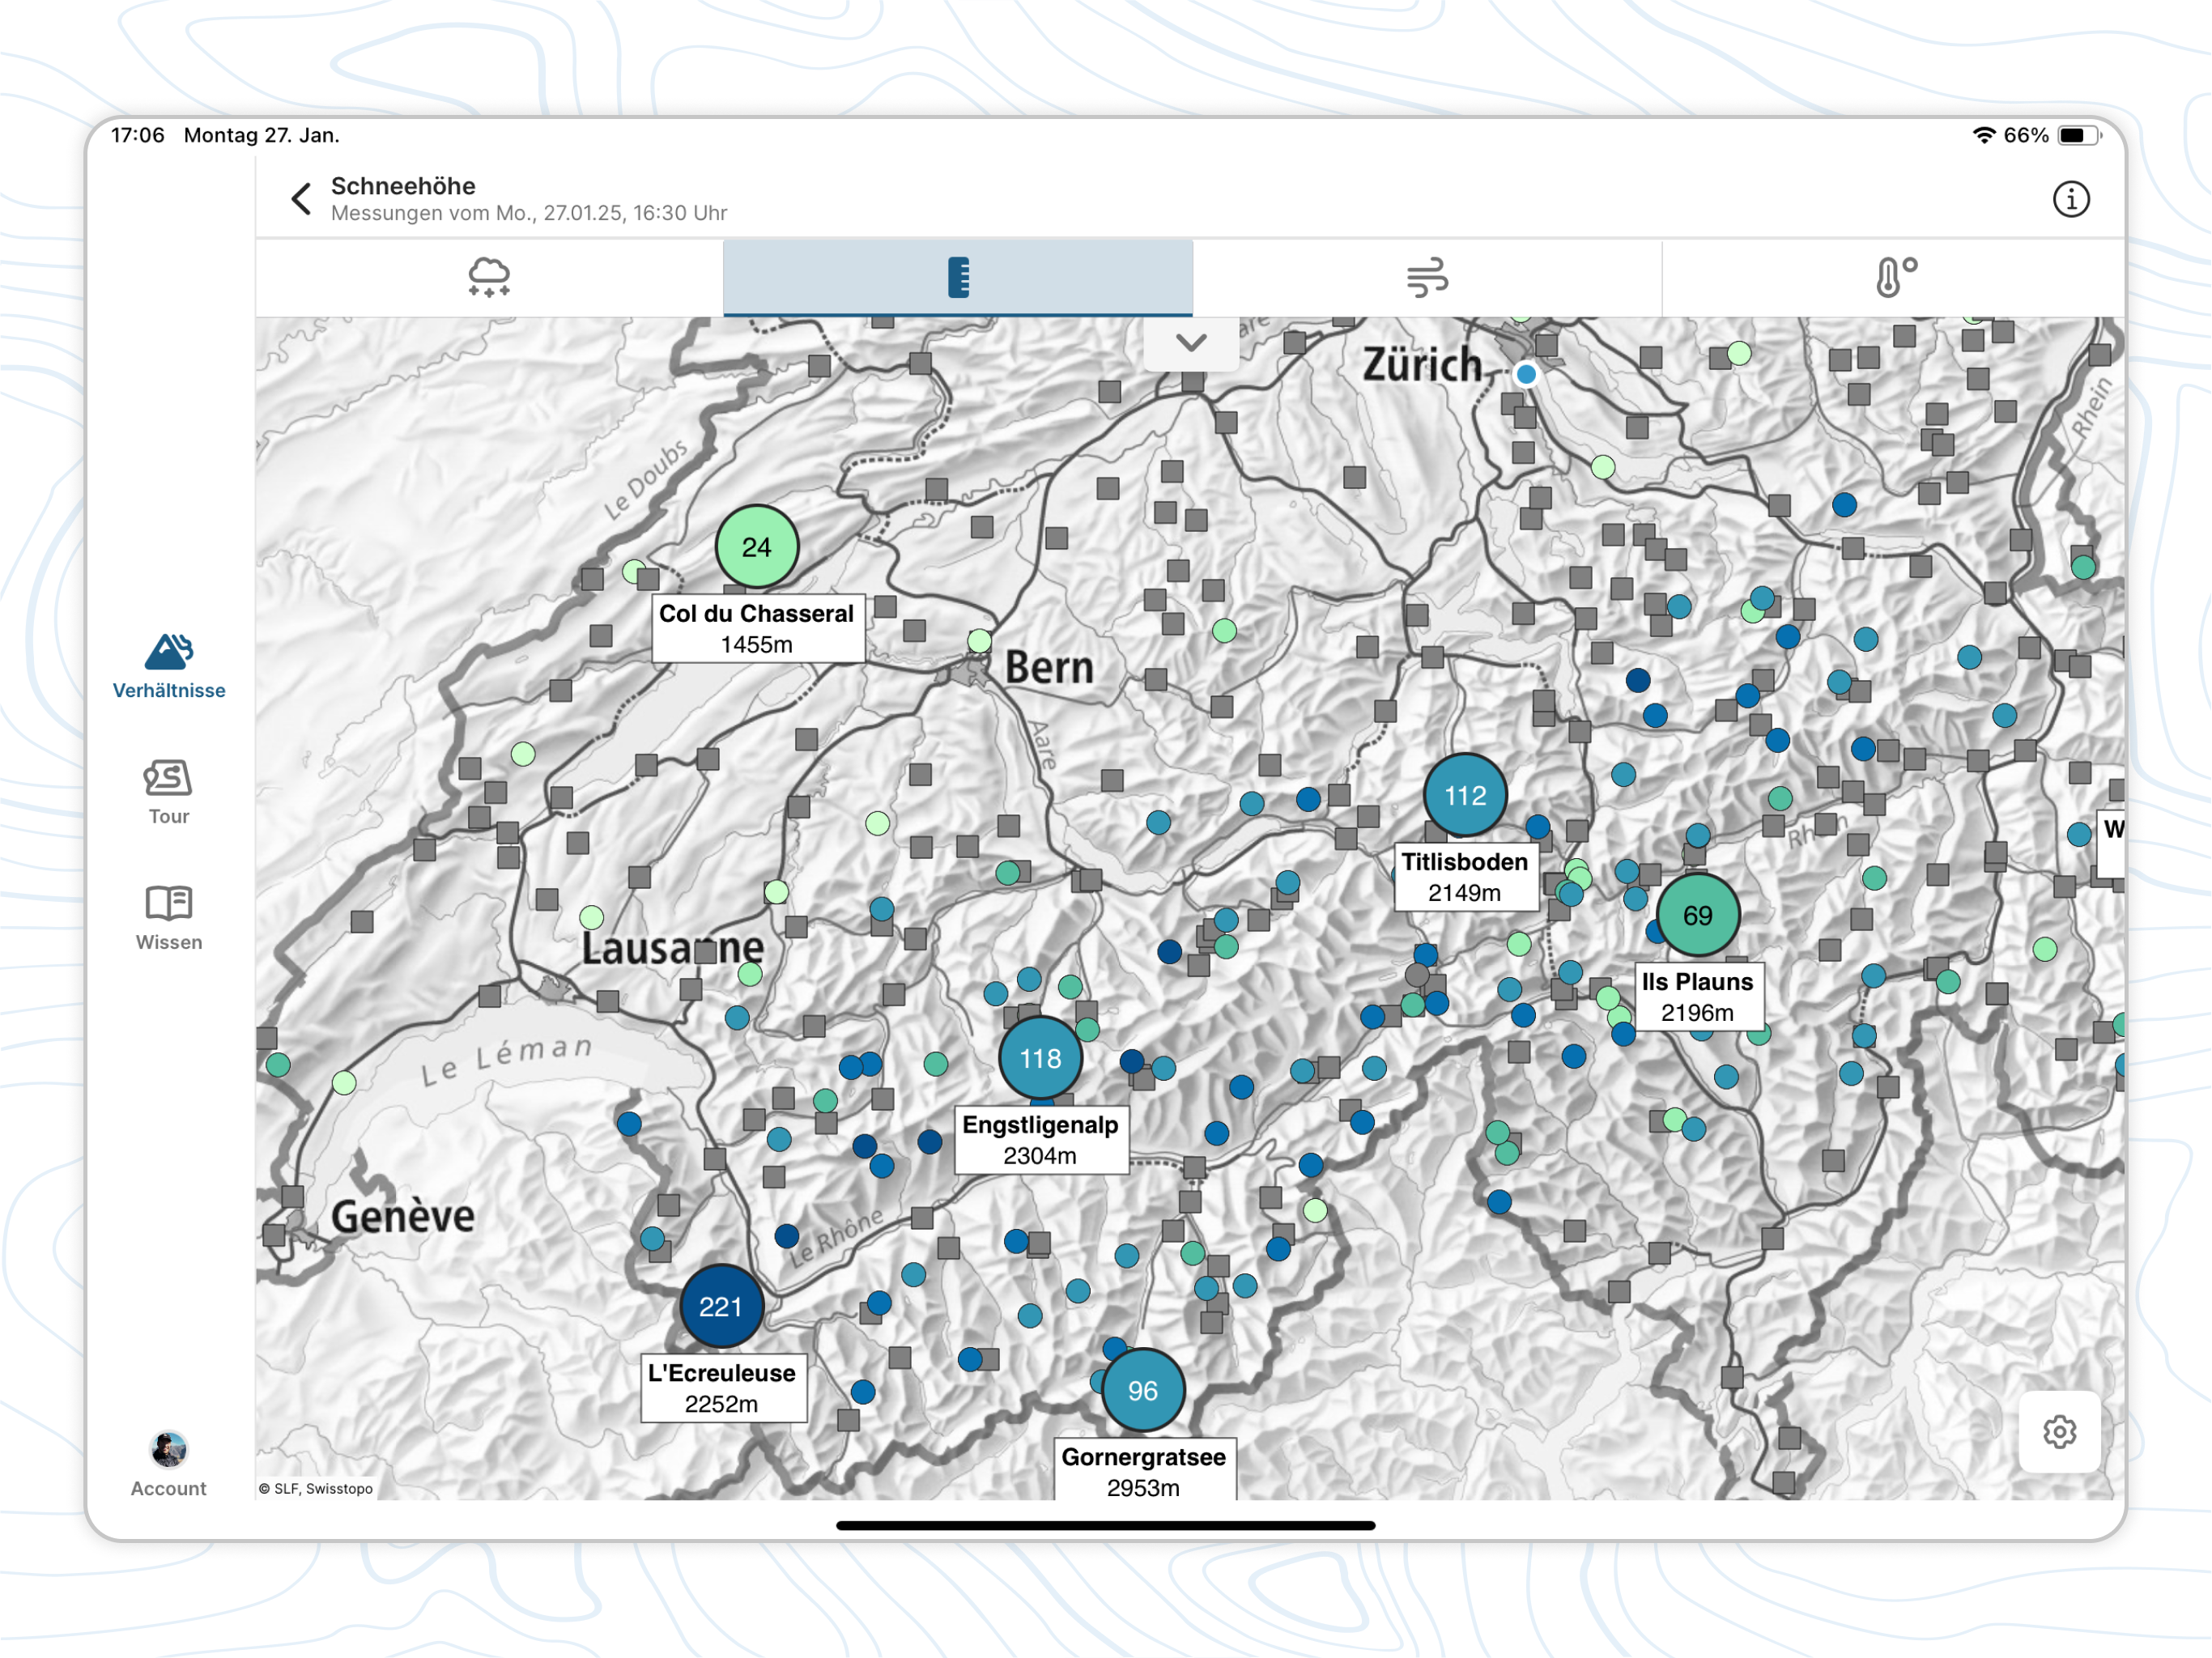This screenshot has height=1658, width=2212.
Task: Open the Verhältnisse section
Action: pos(169,666)
